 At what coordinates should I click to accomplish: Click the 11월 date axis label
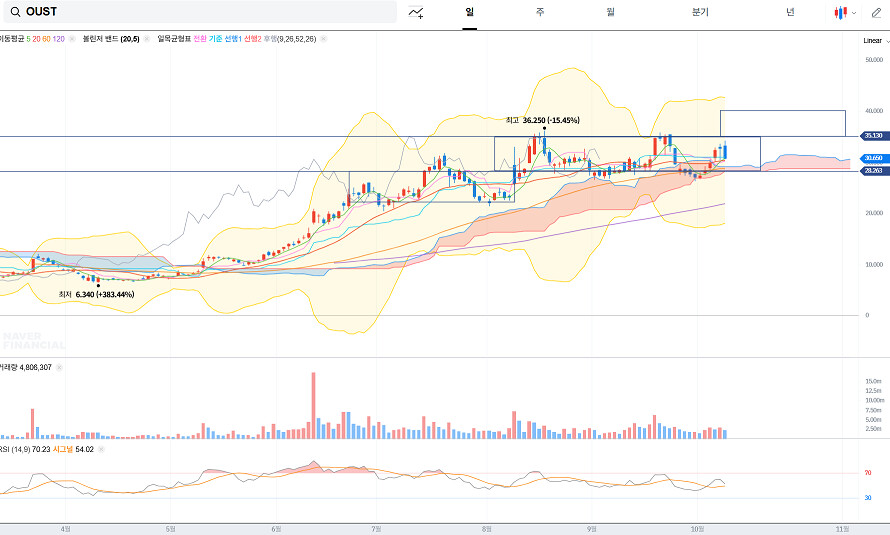(x=842, y=529)
